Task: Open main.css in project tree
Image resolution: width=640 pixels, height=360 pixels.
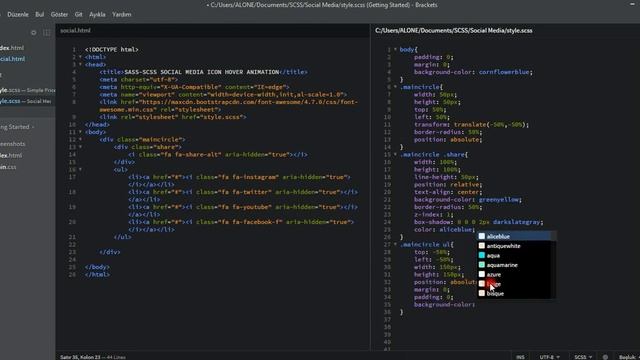Action: pyautogui.click(x=8, y=167)
